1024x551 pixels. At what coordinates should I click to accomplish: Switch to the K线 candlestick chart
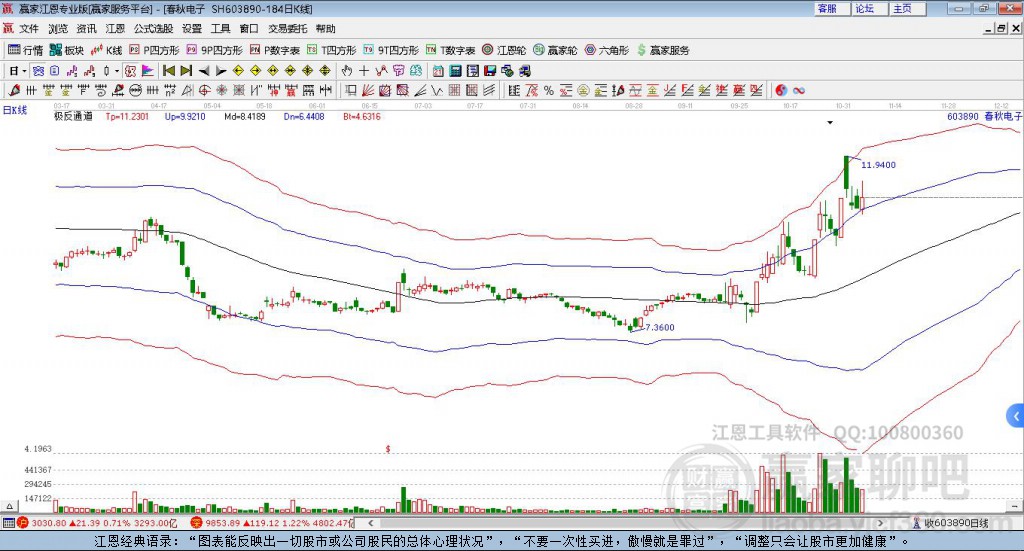tap(106, 50)
